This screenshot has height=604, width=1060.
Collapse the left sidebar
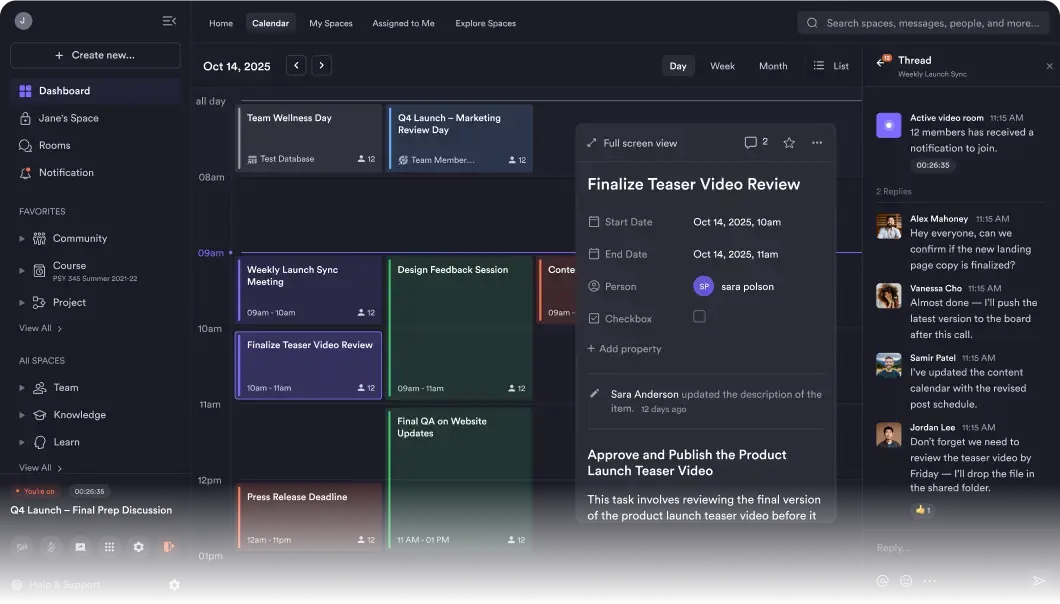(x=169, y=21)
